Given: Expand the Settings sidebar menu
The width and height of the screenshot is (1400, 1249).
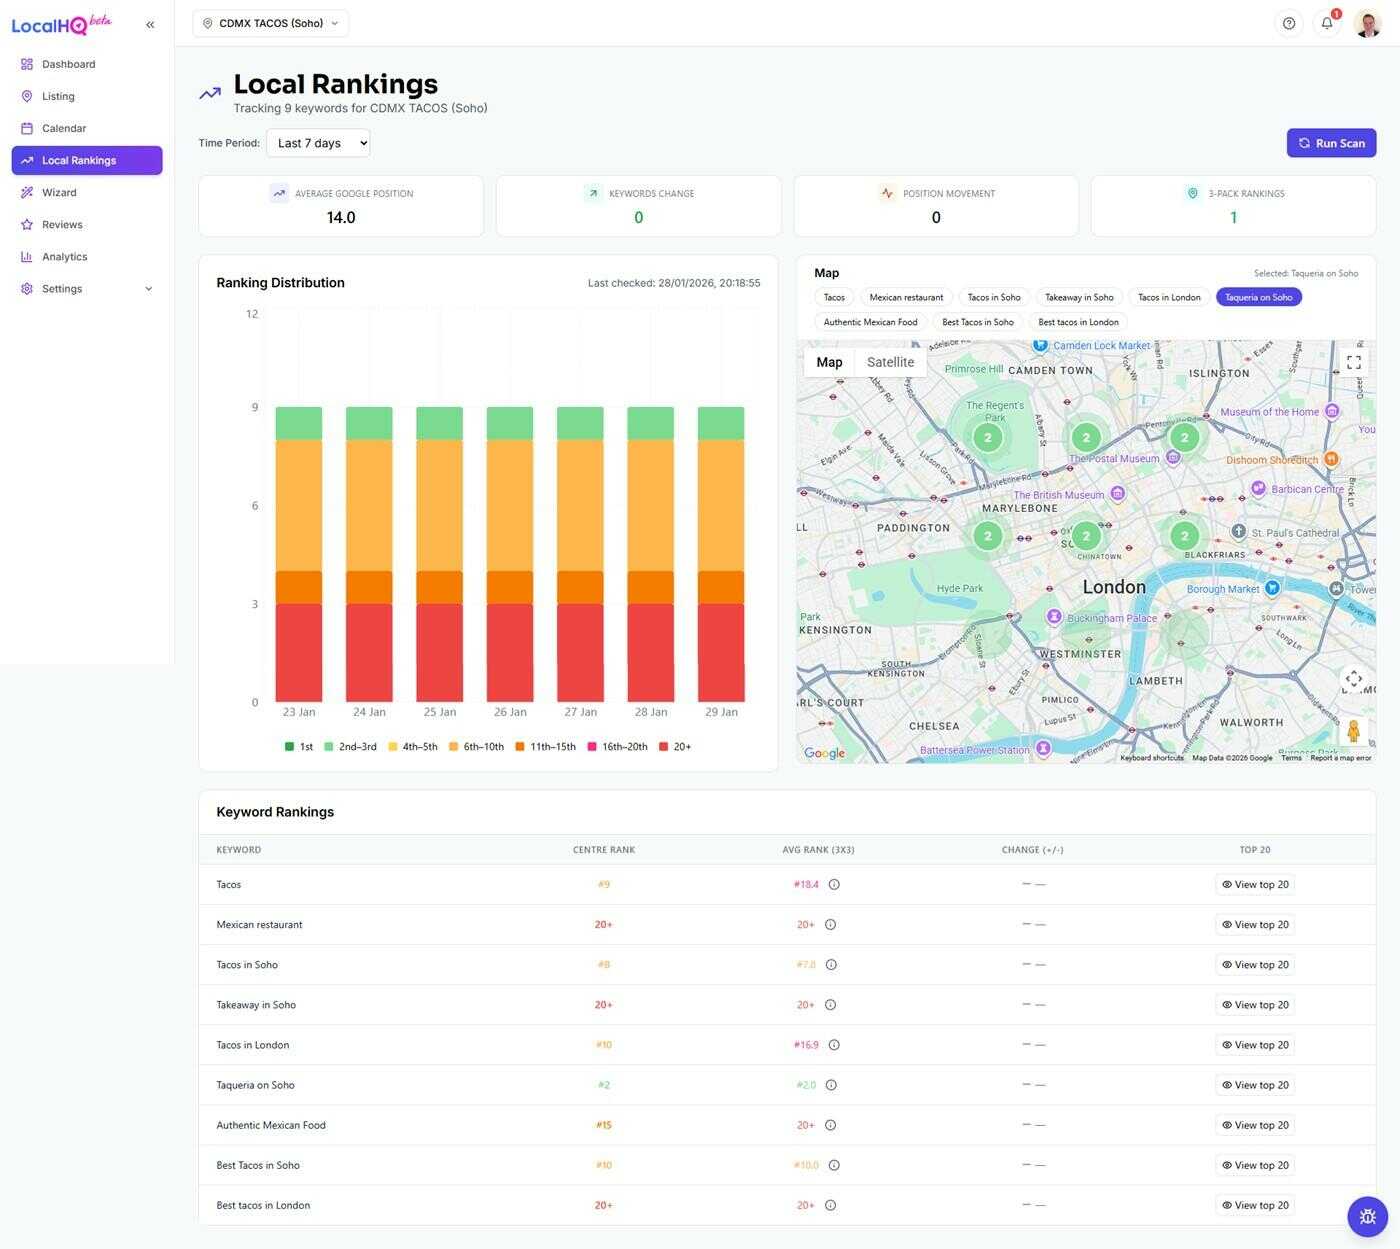Looking at the screenshot, I should coord(87,289).
